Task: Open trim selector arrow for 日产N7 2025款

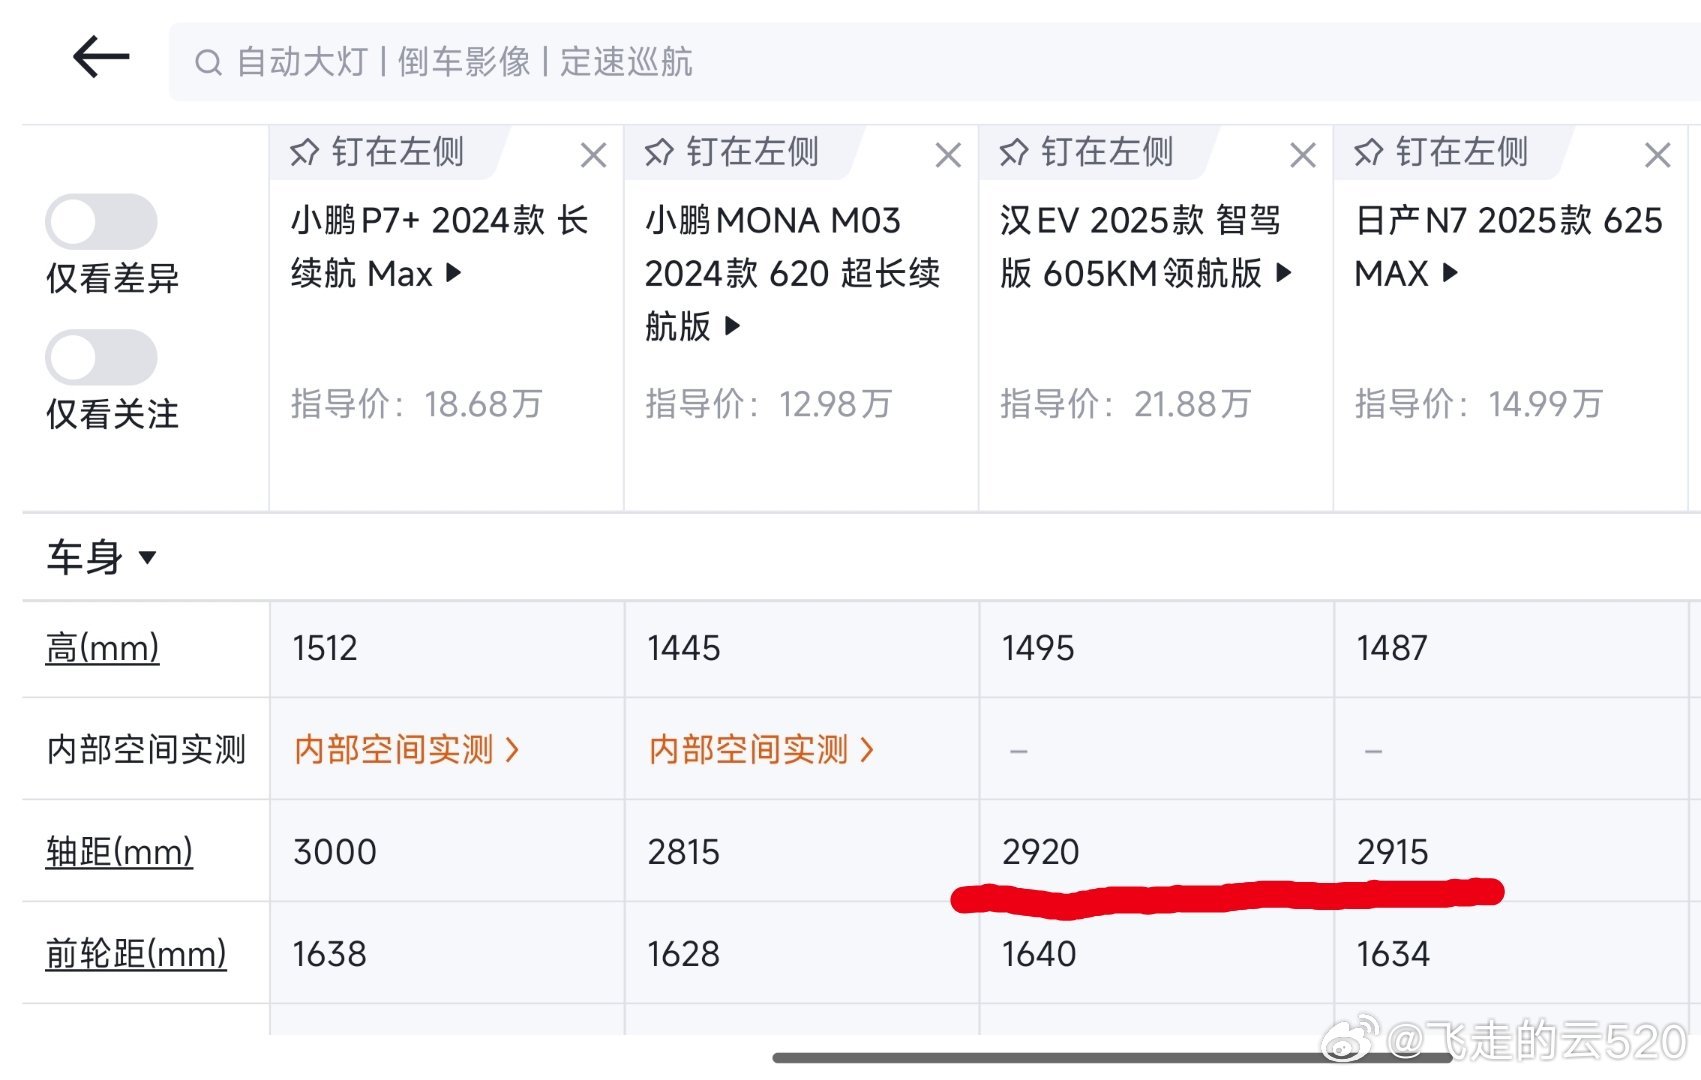Action: (x=1450, y=272)
